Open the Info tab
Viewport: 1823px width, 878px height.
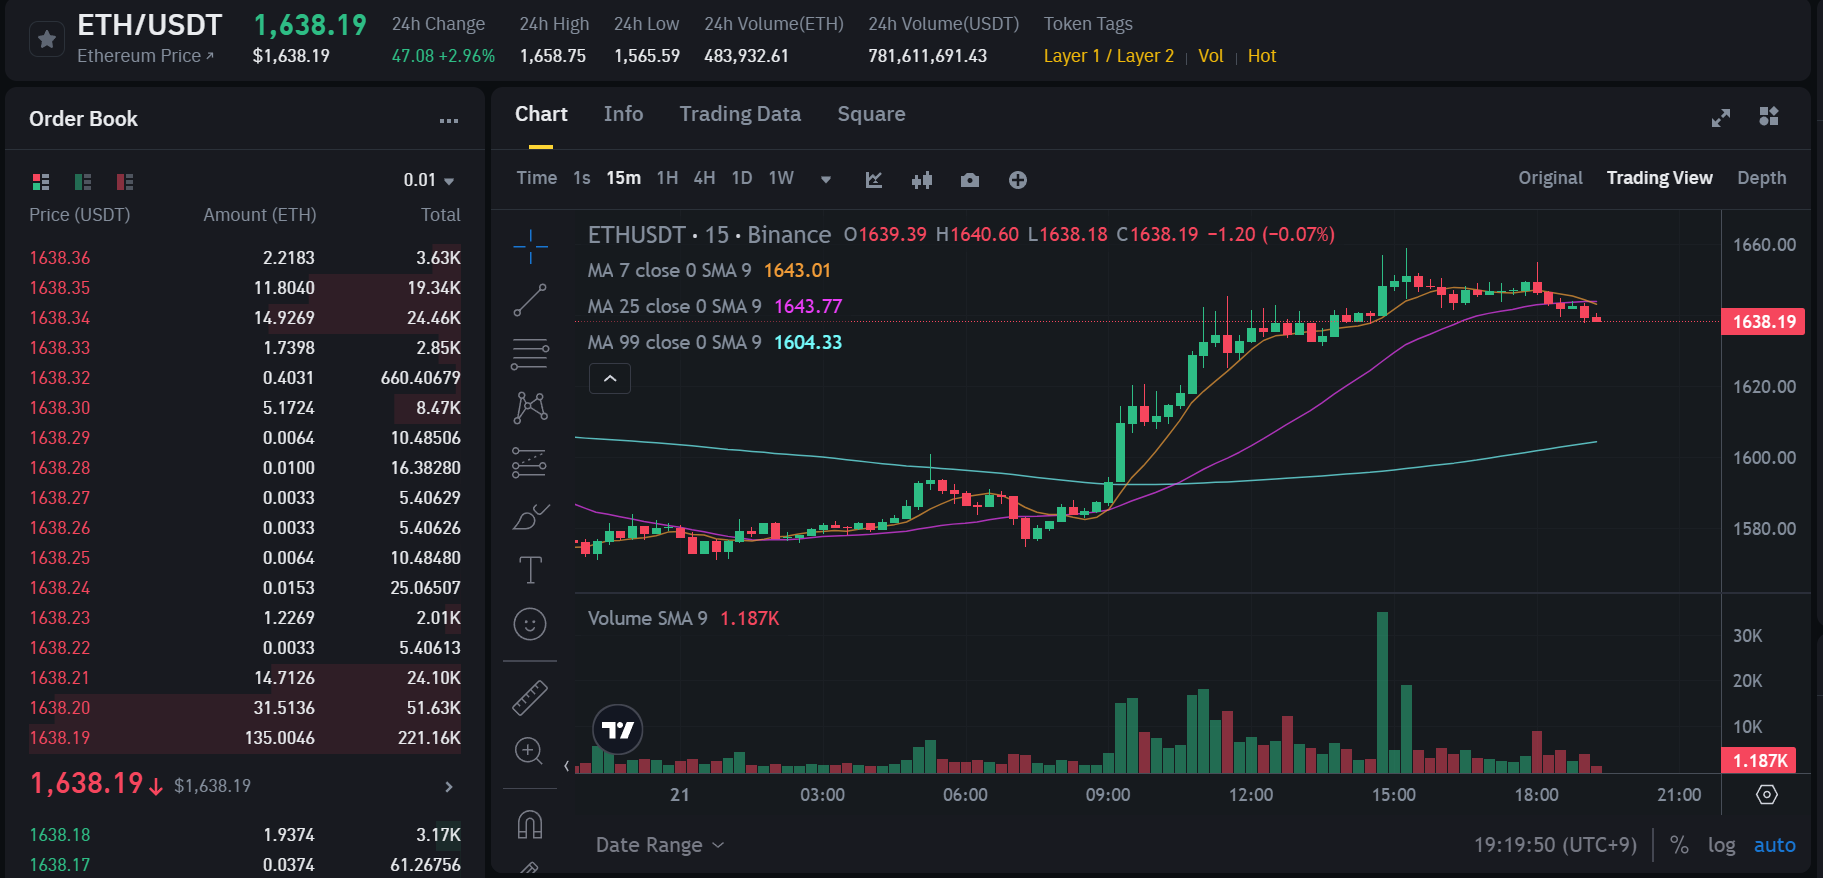coord(623,114)
